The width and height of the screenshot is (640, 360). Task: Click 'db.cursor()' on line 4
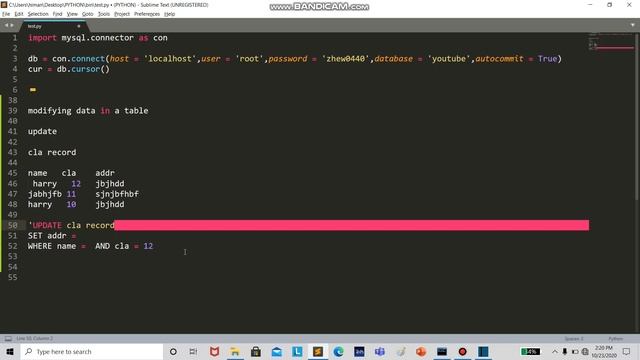click(x=83, y=69)
